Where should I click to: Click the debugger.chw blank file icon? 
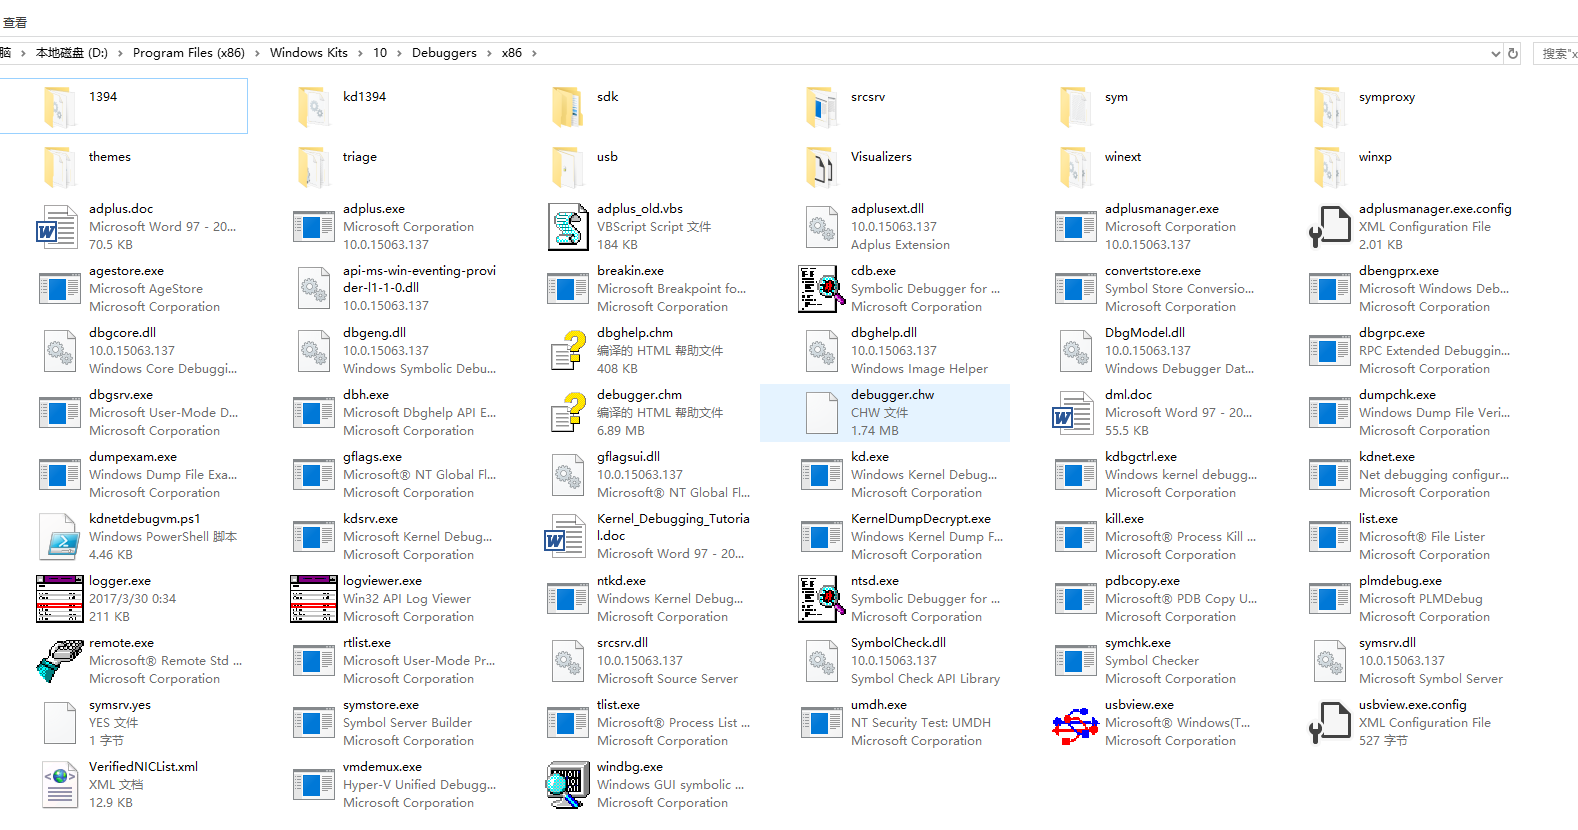(x=822, y=413)
